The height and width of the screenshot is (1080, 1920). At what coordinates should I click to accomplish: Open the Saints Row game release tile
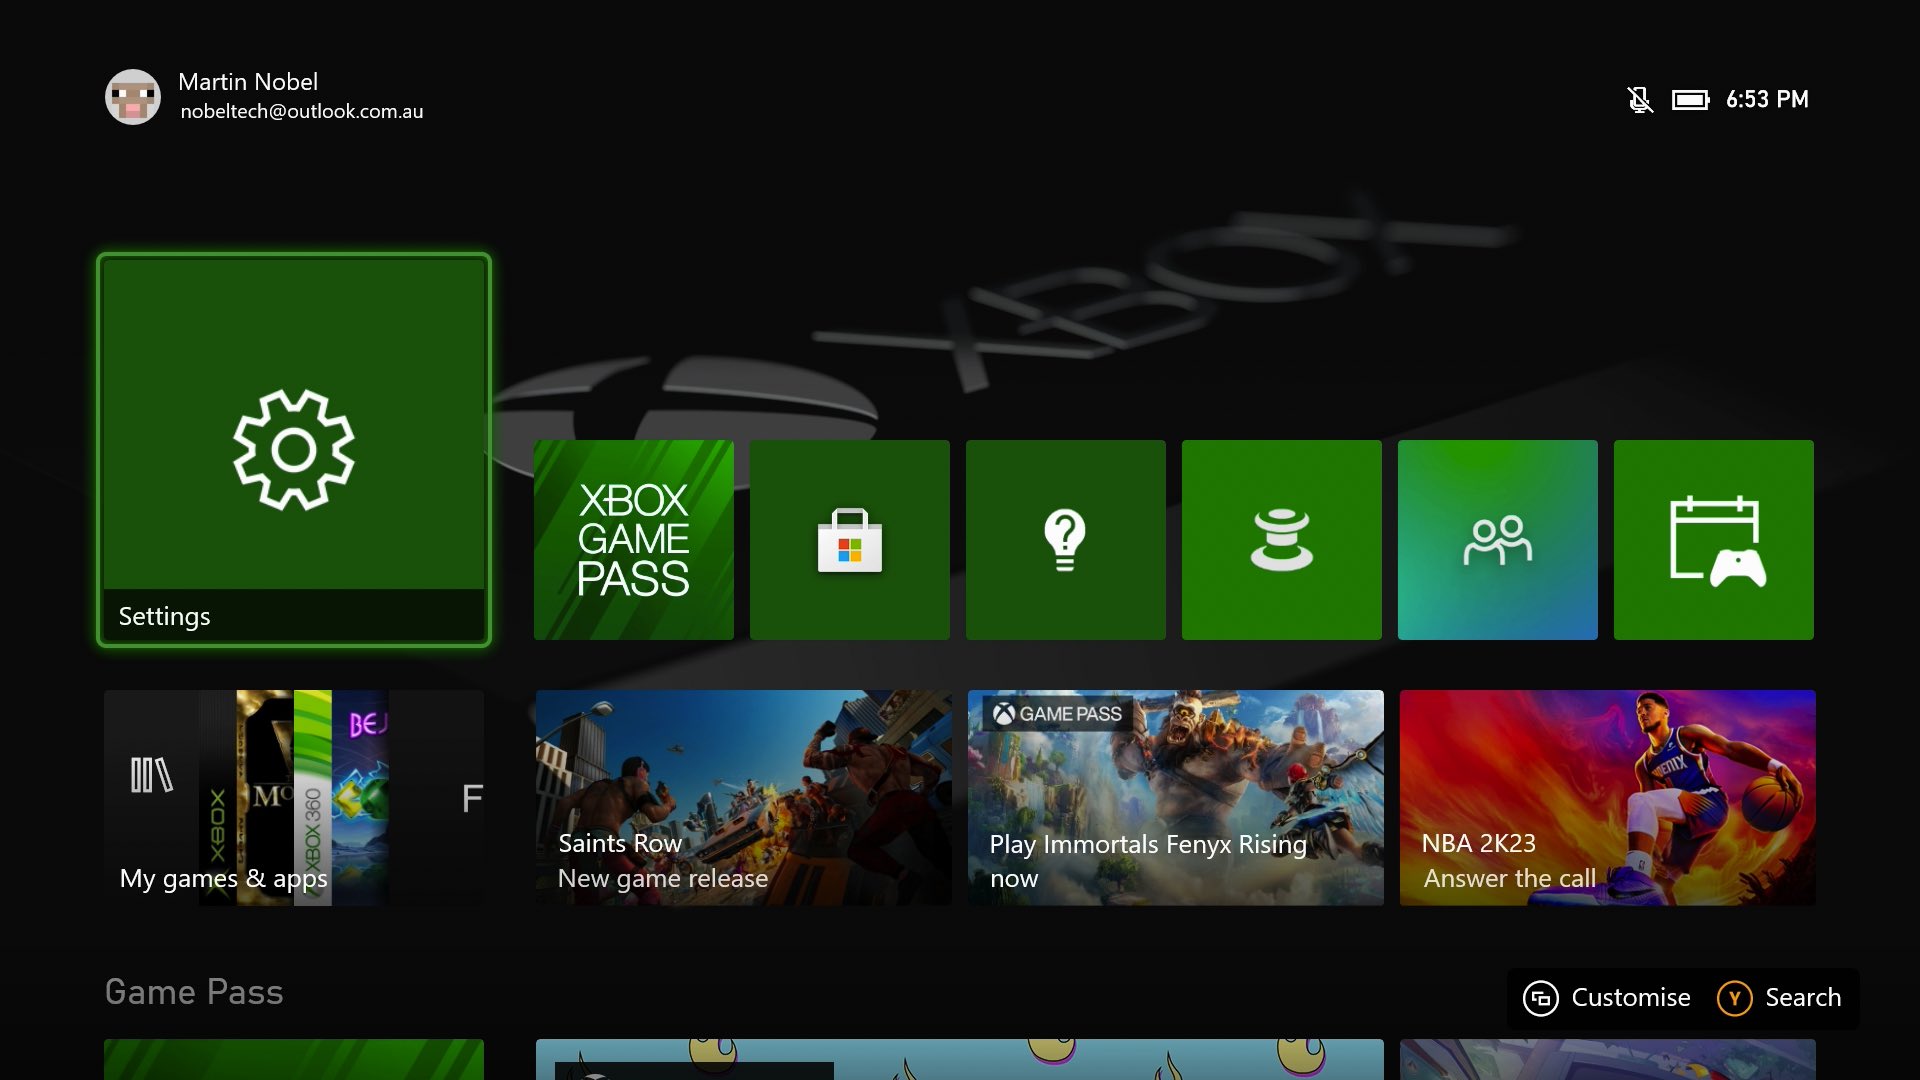tap(743, 798)
